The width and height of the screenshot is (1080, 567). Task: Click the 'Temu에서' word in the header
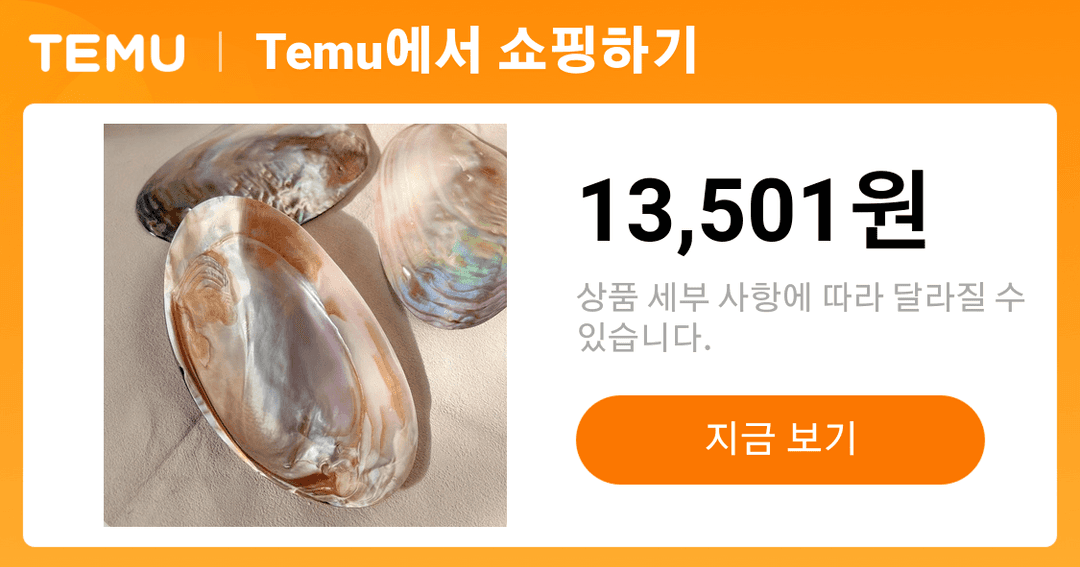tap(368, 52)
